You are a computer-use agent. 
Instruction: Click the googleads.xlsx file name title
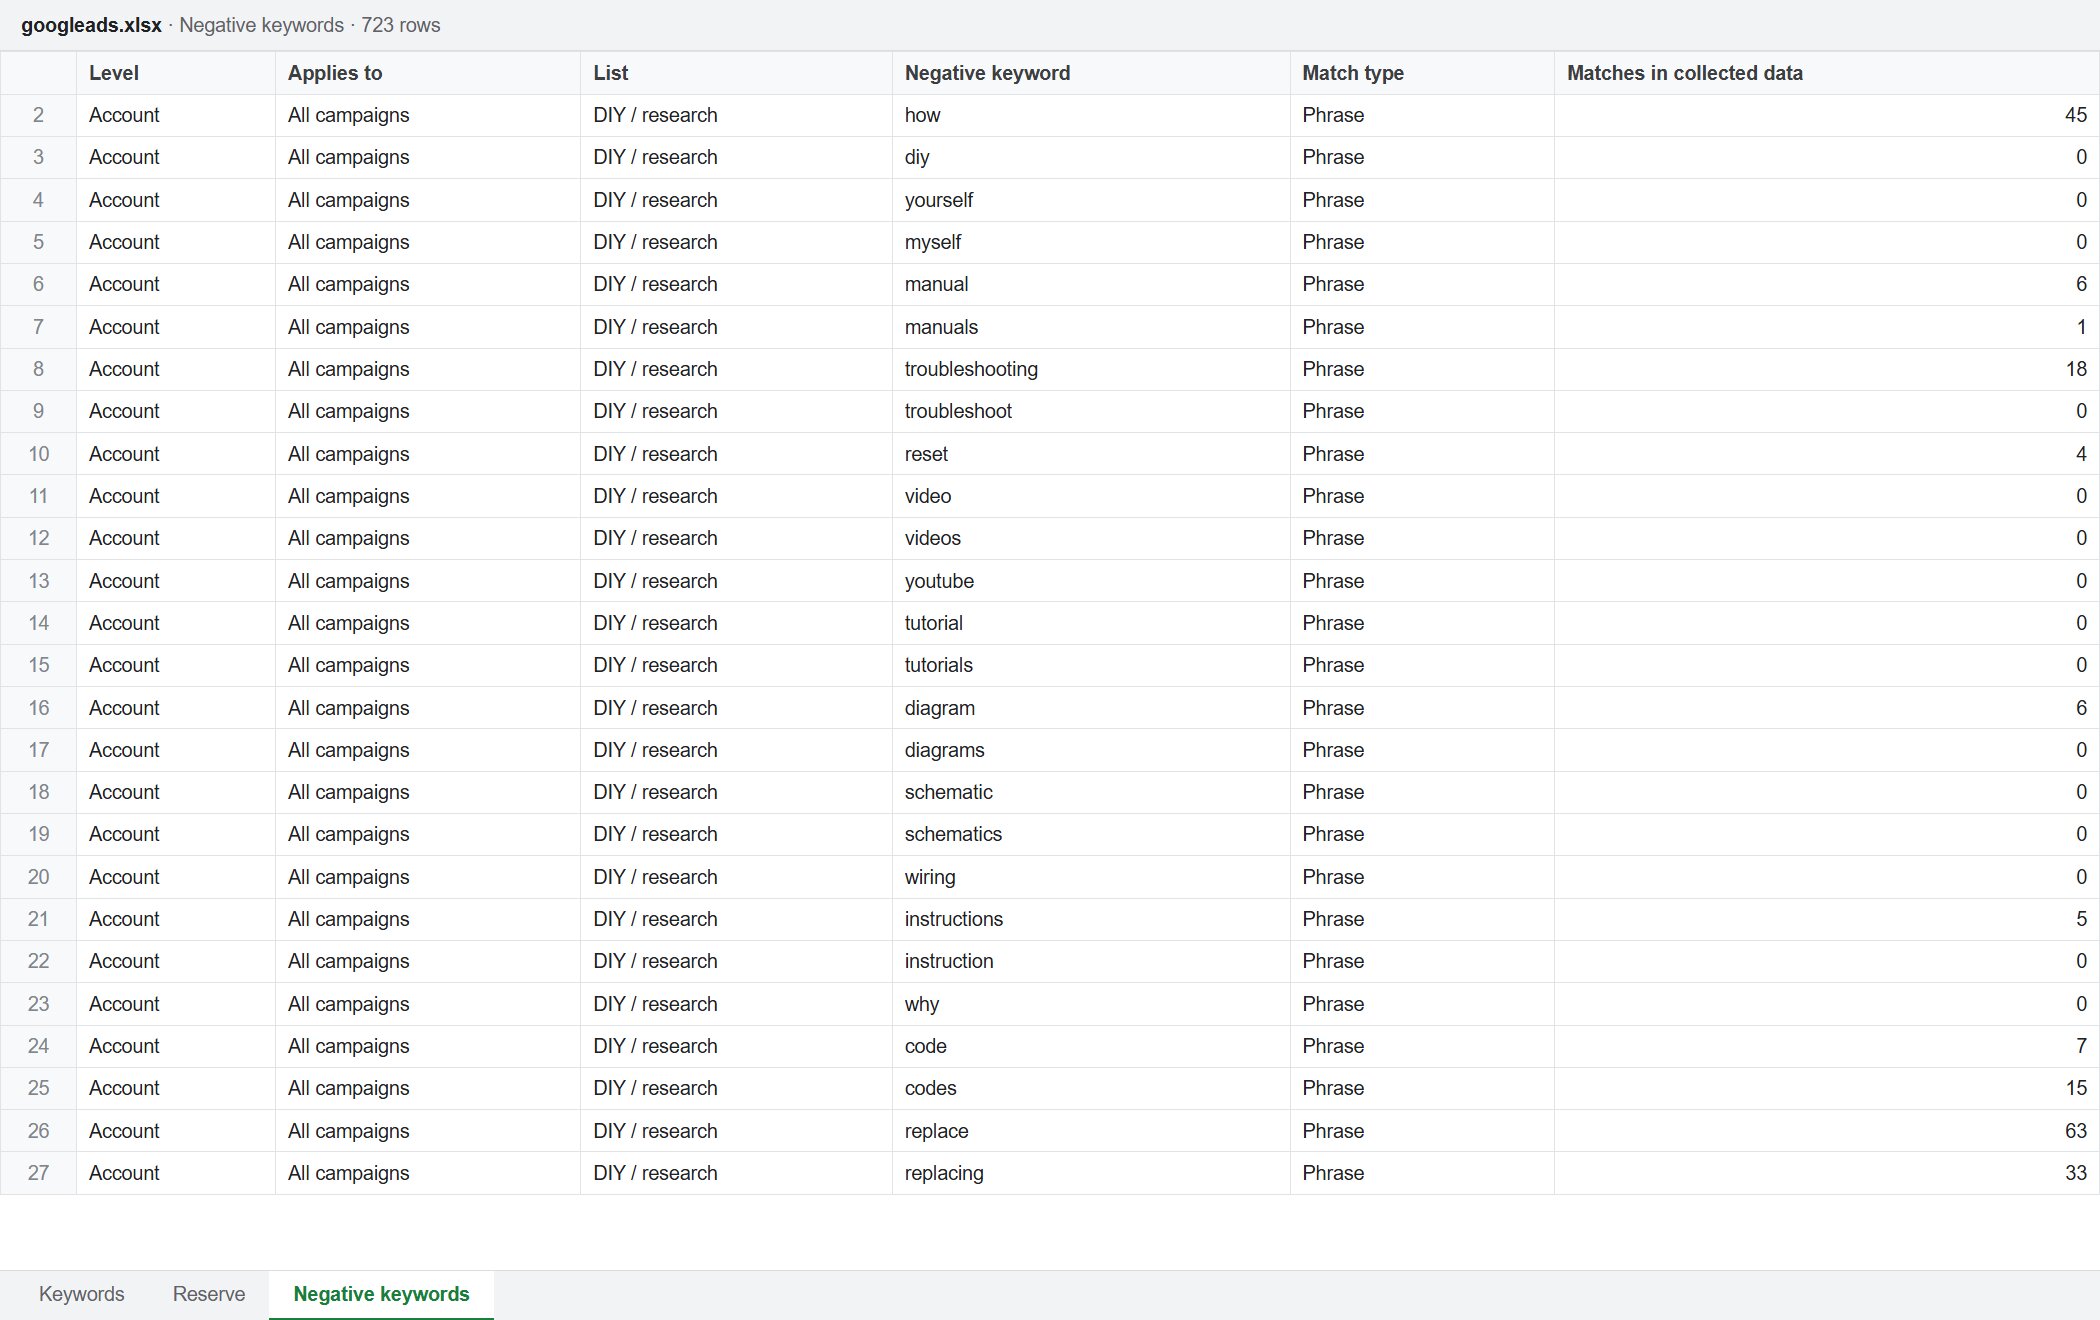(91, 25)
